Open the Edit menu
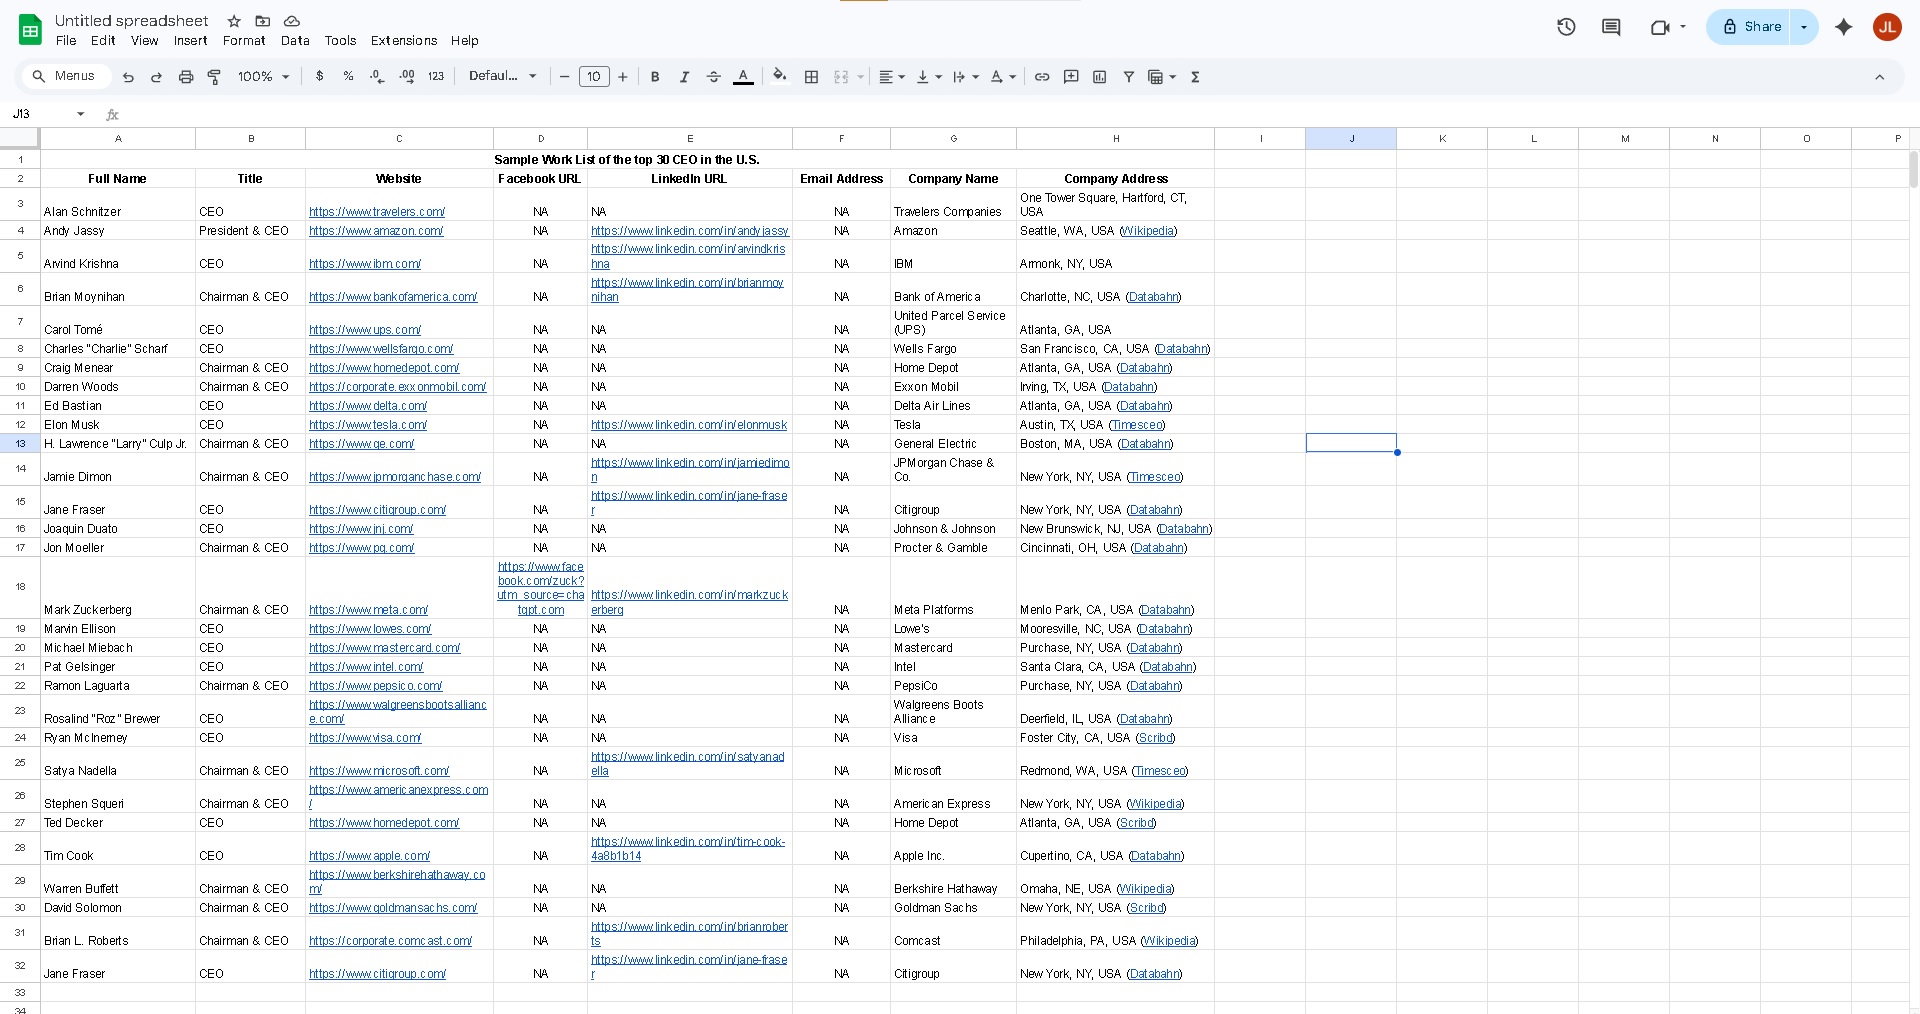1920x1014 pixels. [x=103, y=41]
